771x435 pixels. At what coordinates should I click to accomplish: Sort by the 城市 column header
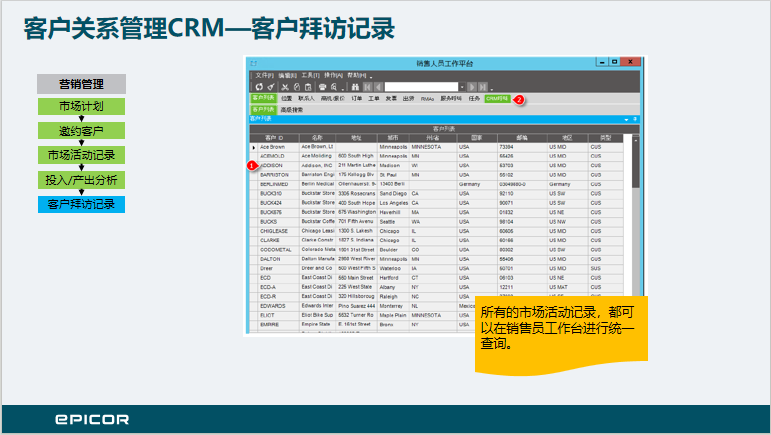click(393, 138)
